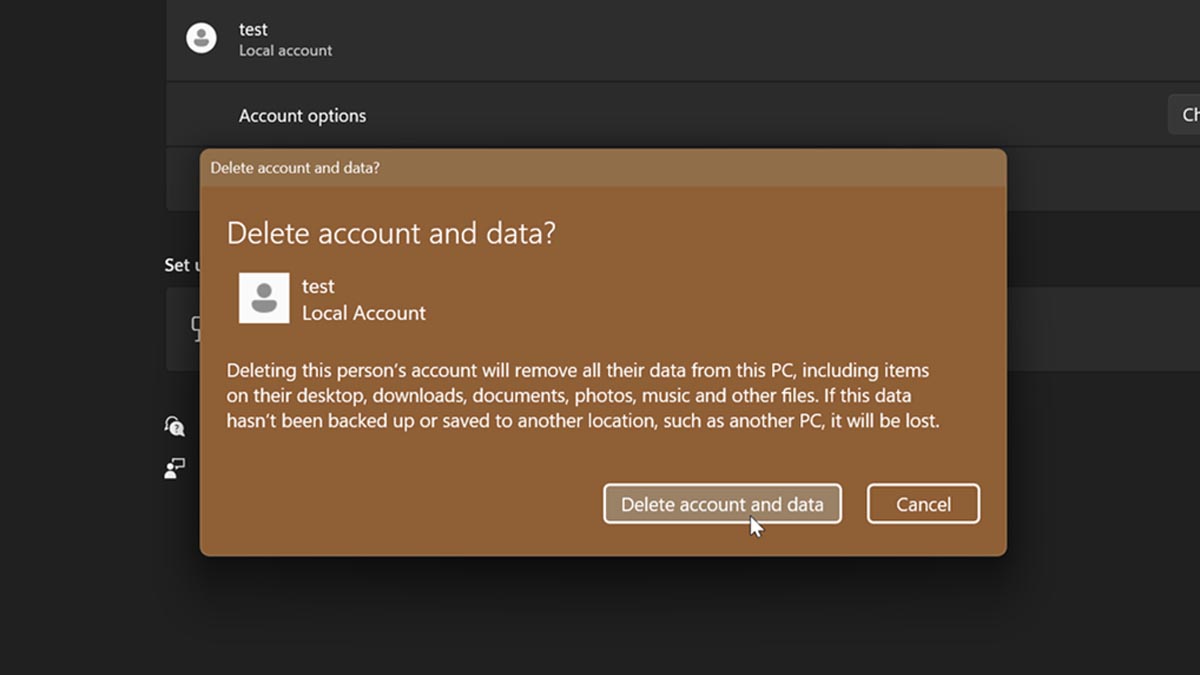The width and height of the screenshot is (1200, 675).
Task: Click the test avatar inside the dialog
Action: pos(264,298)
